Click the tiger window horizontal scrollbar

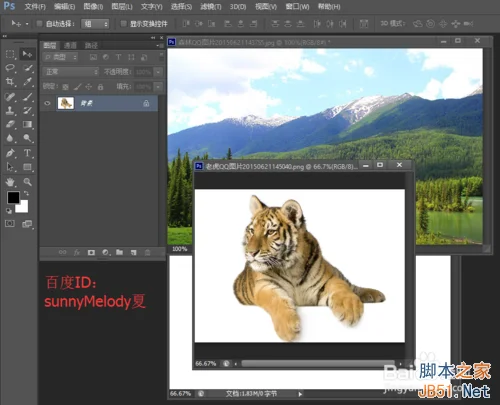[x=317, y=363]
